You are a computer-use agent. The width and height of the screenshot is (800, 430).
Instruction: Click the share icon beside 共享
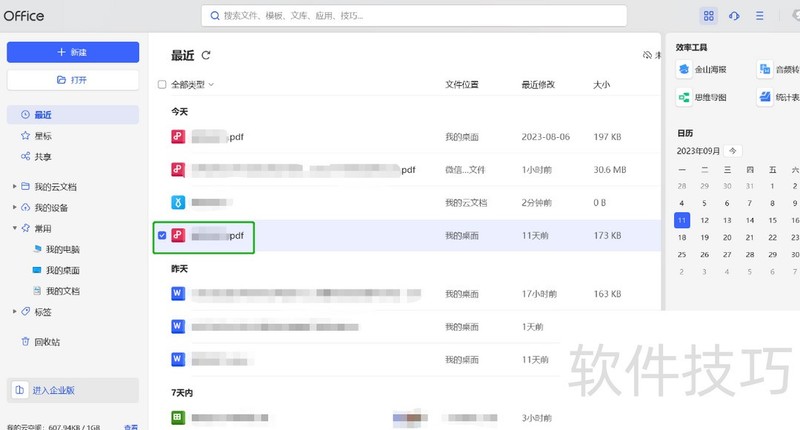pyautogui.click(x=25, y=156)
